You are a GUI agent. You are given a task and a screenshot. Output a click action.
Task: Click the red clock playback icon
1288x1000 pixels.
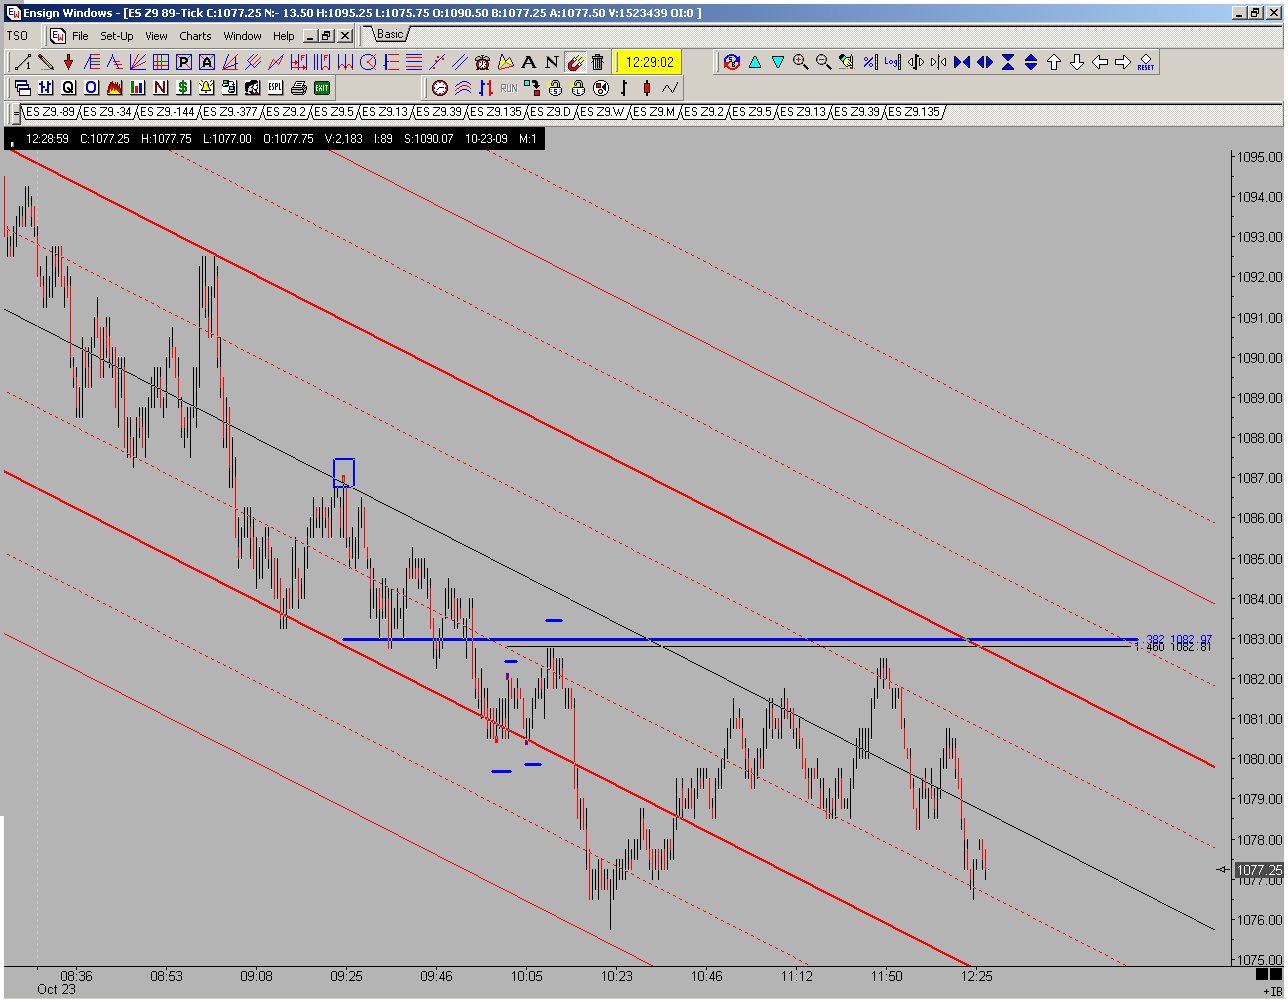[440, 87]
